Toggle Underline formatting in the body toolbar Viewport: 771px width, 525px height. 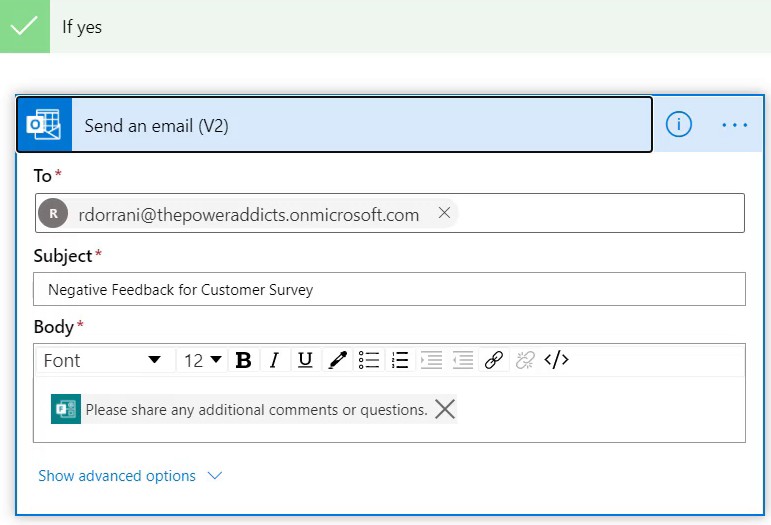click(x=305, y=360)
